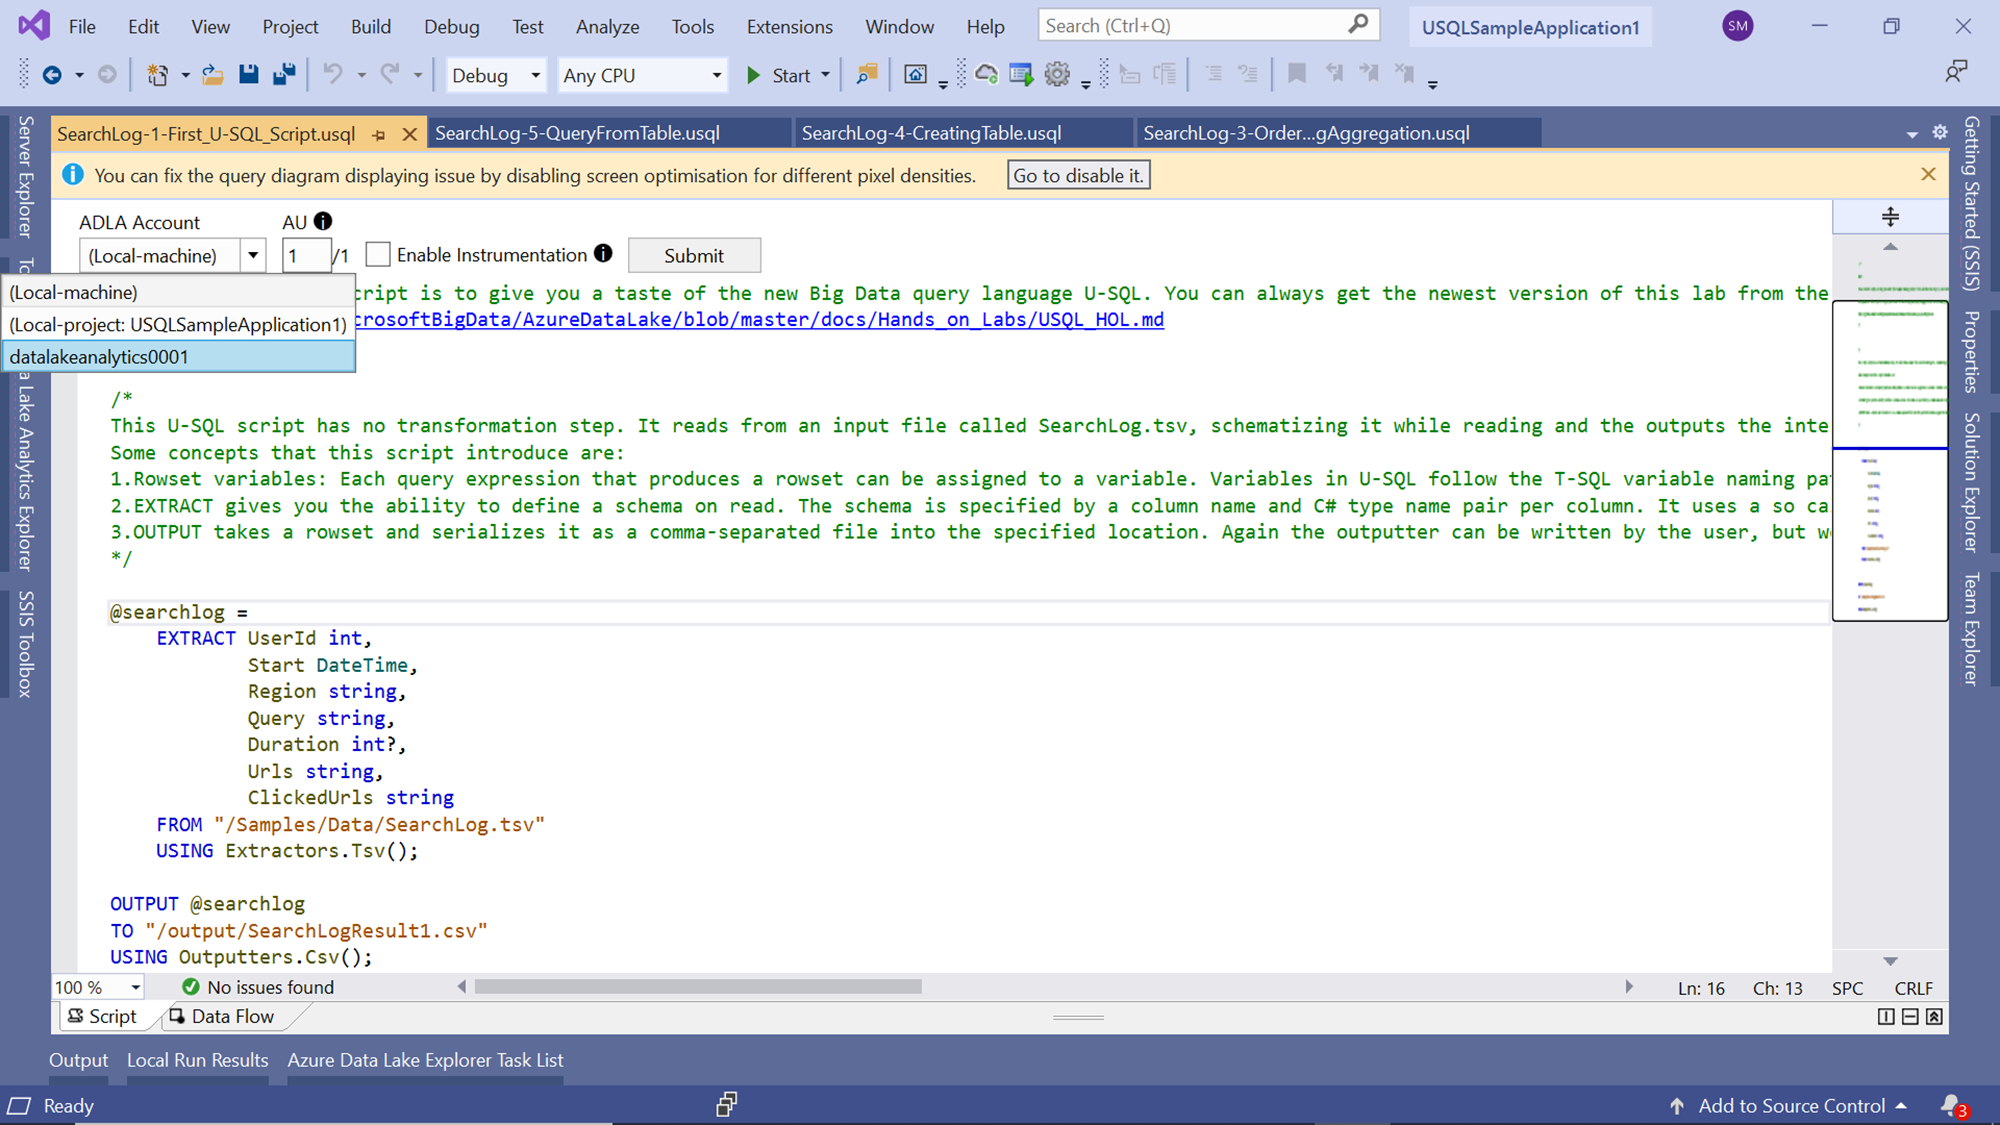Click the Save All toolbar icon
Screen dimensions: 2000x1125
[x=285, y=74]
